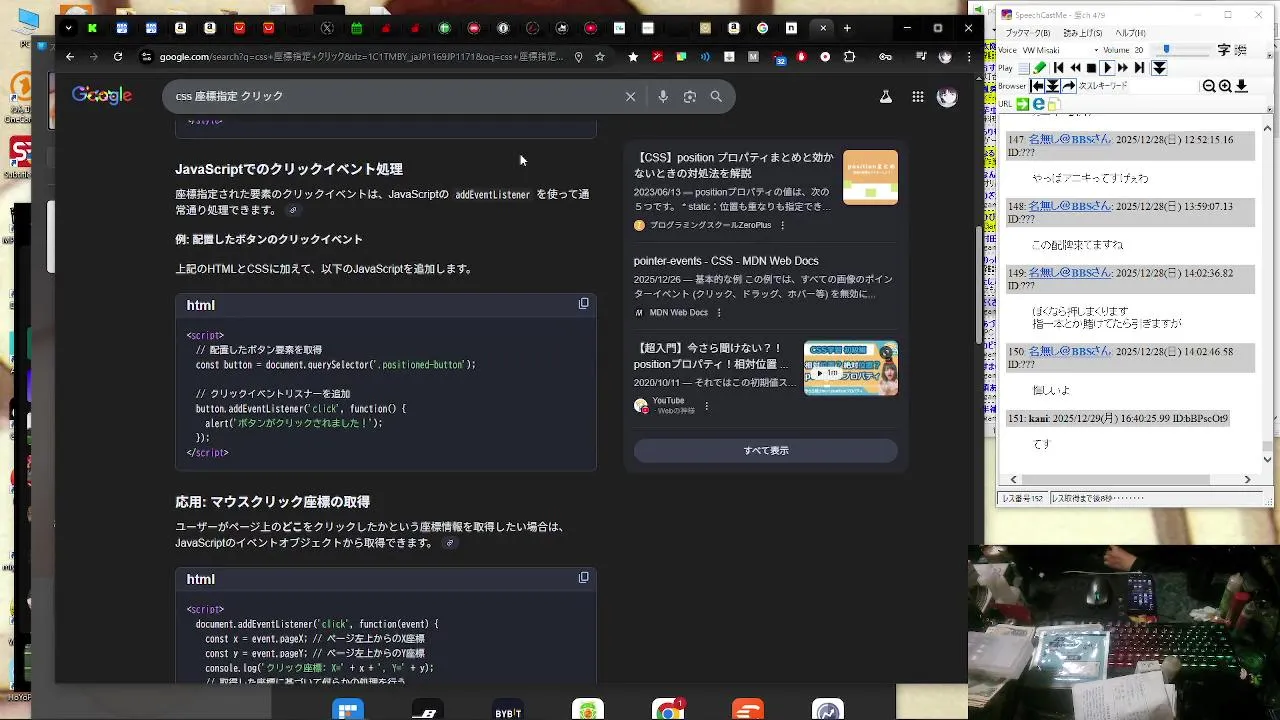Open Google Search Labs flask icon
The width and height of the screenshot is (1280, 720).
coord(885,97)
